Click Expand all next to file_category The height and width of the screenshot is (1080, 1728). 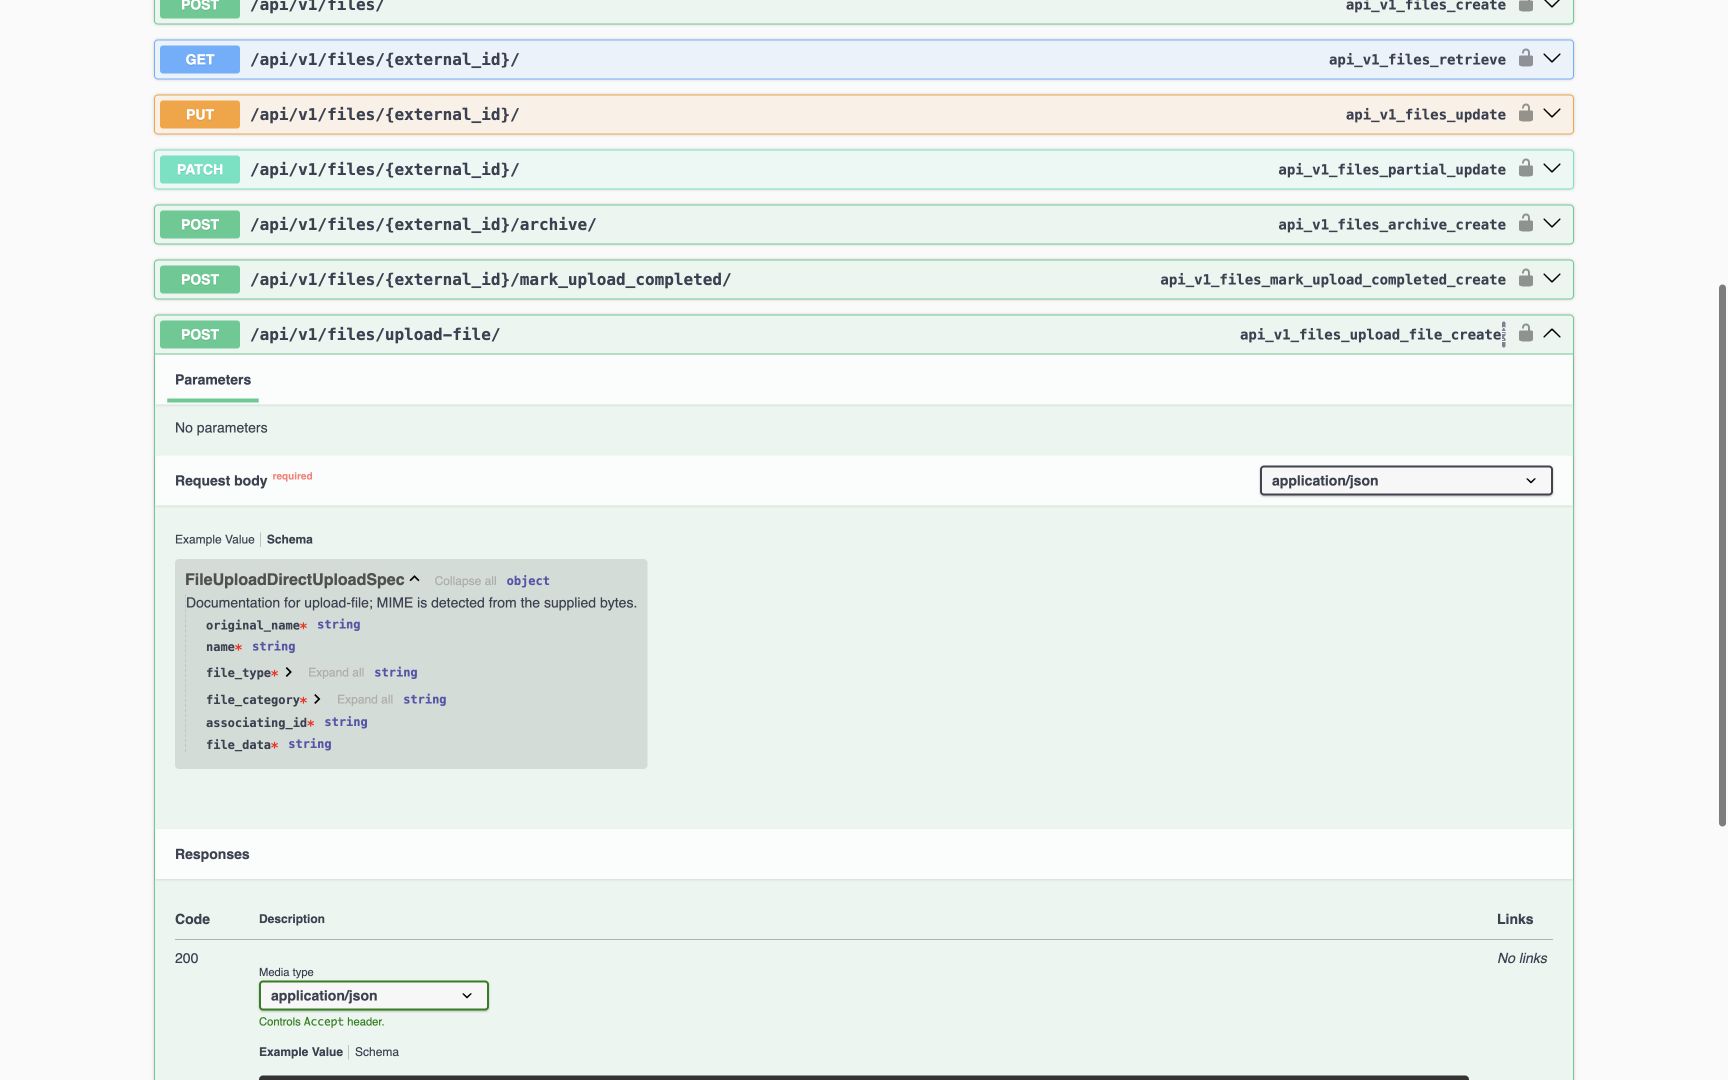(365, 700)
